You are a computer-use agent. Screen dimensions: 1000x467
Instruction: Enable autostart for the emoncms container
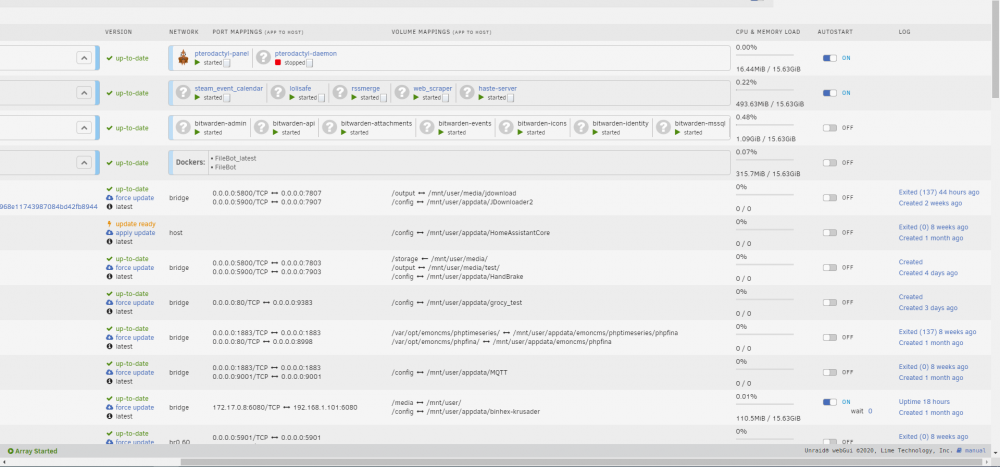pos(830,337)
